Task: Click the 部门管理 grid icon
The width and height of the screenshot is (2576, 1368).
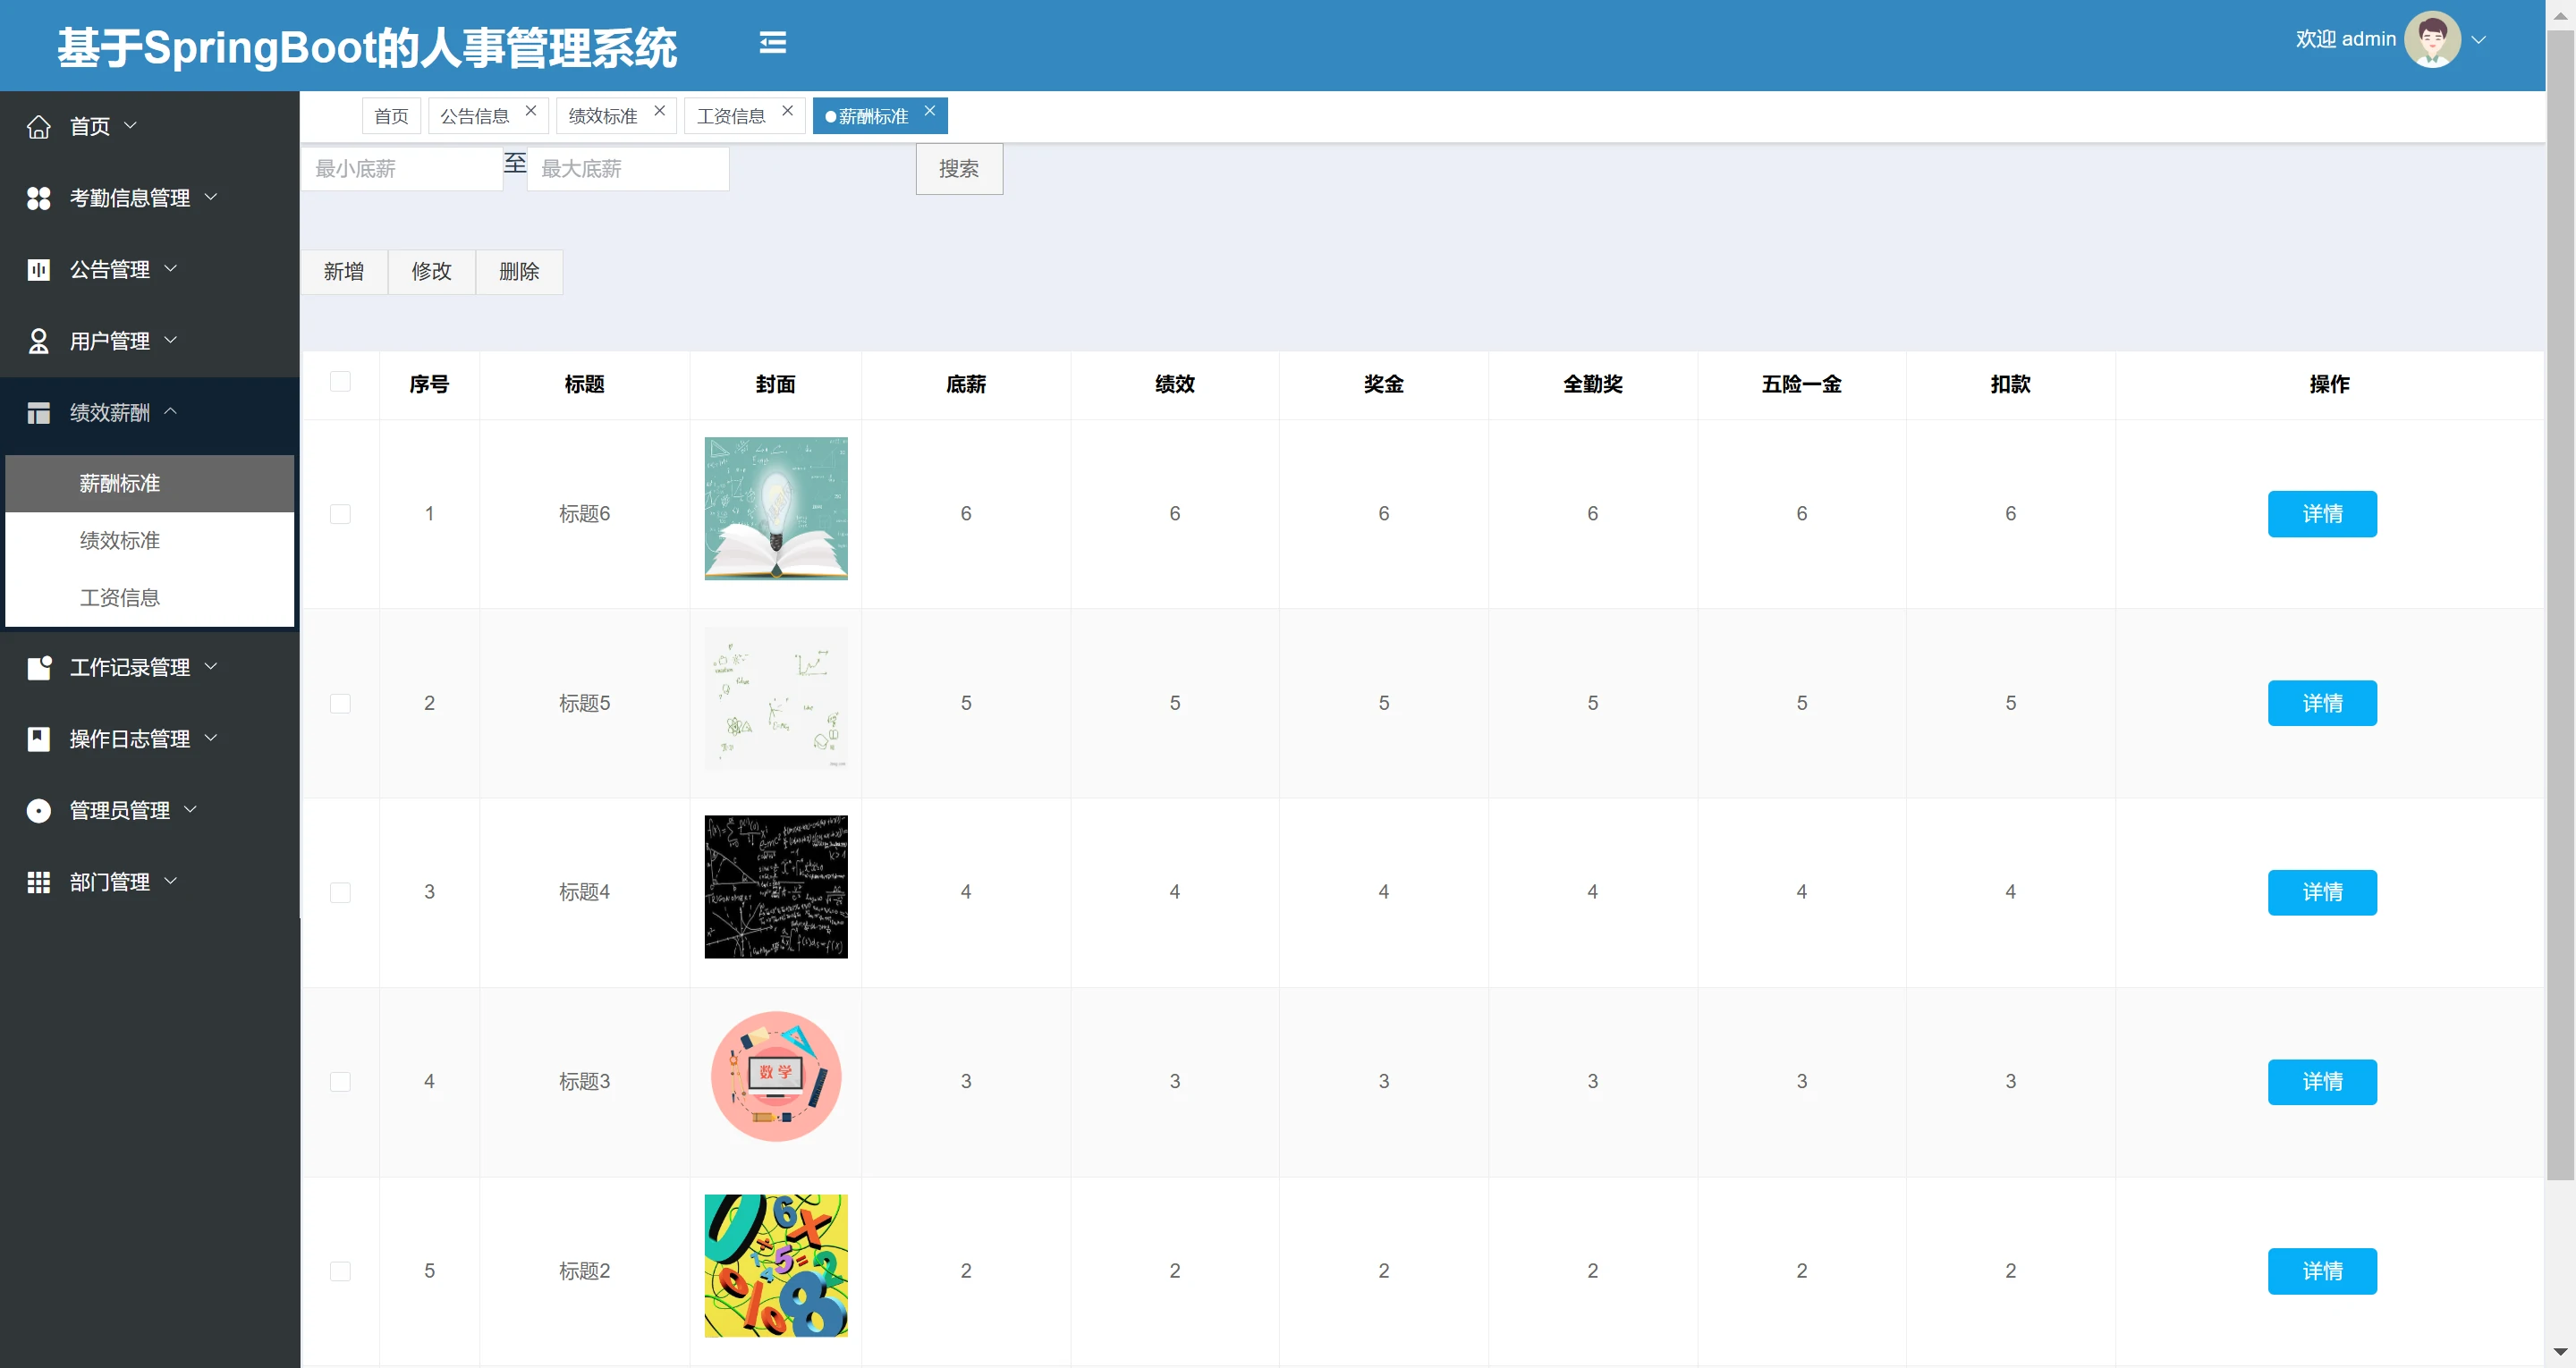Action: (38, 882)
